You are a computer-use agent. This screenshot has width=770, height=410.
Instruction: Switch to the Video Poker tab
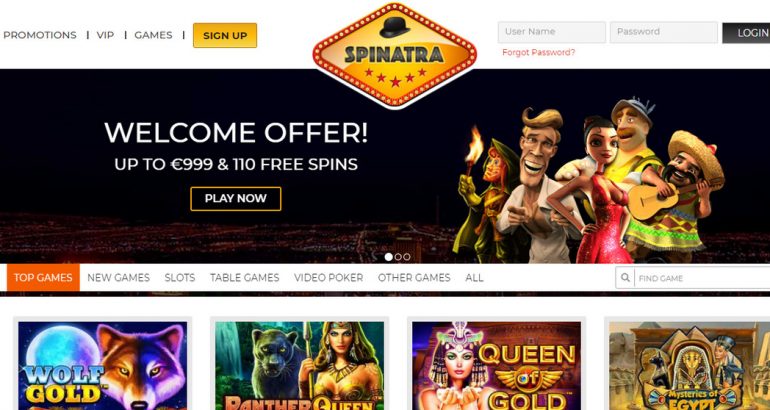point(329,278)
